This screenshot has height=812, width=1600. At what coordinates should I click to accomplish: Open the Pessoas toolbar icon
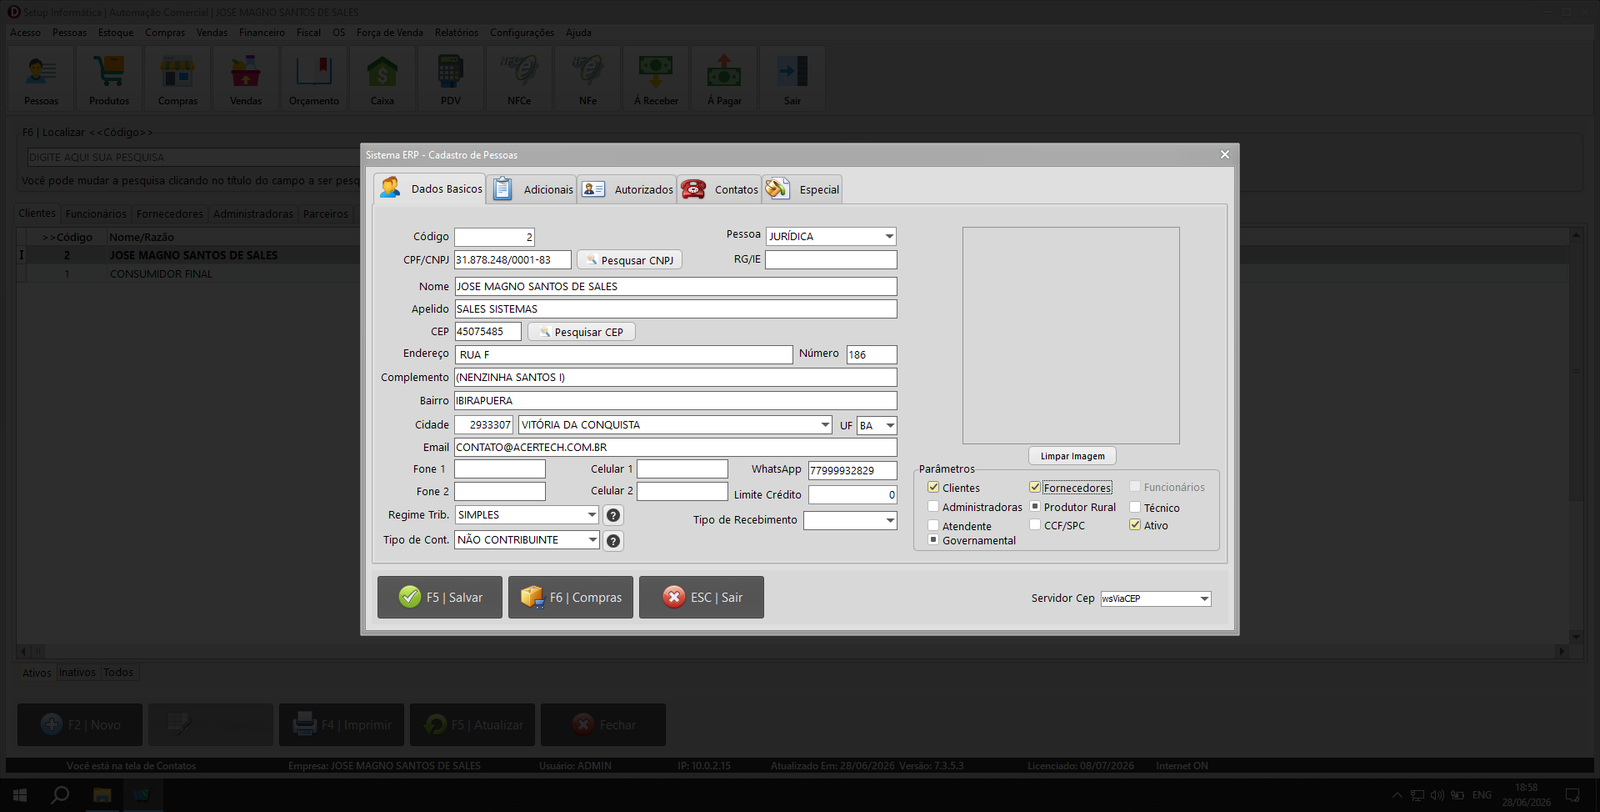coord(41,77)
